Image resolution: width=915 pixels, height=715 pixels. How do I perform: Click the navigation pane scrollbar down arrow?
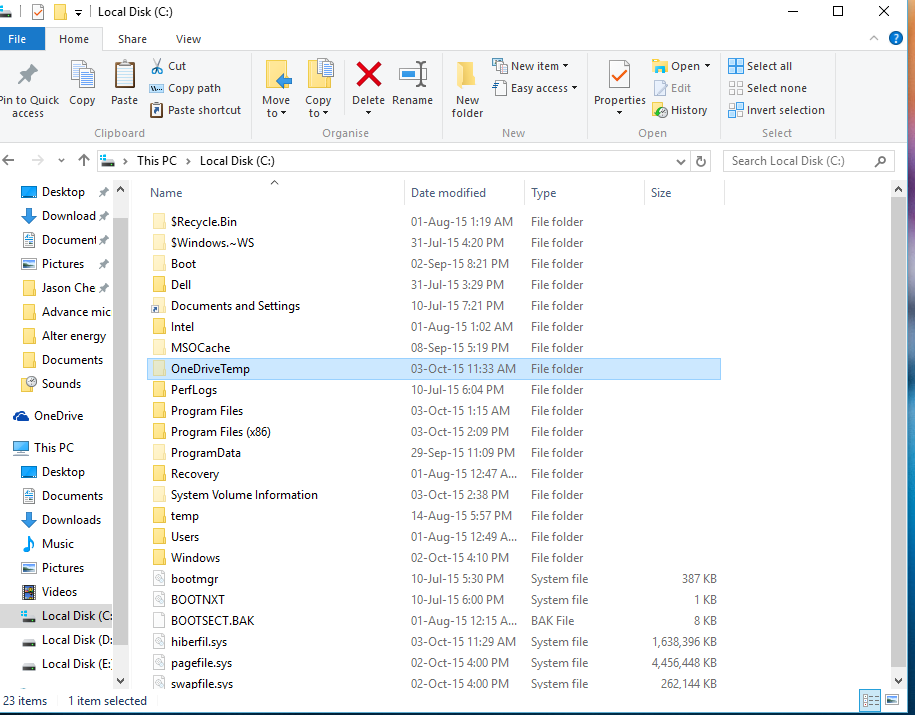[x=120, y=681]
